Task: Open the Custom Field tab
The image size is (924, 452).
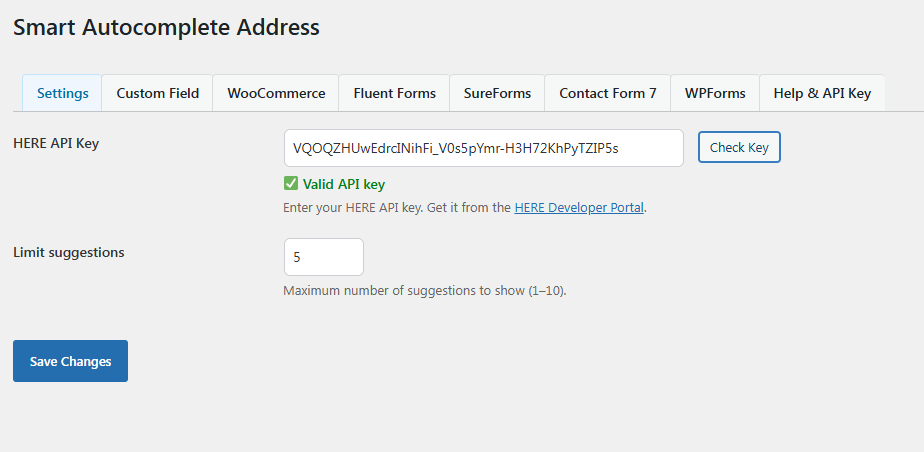Action: point(157,93)
